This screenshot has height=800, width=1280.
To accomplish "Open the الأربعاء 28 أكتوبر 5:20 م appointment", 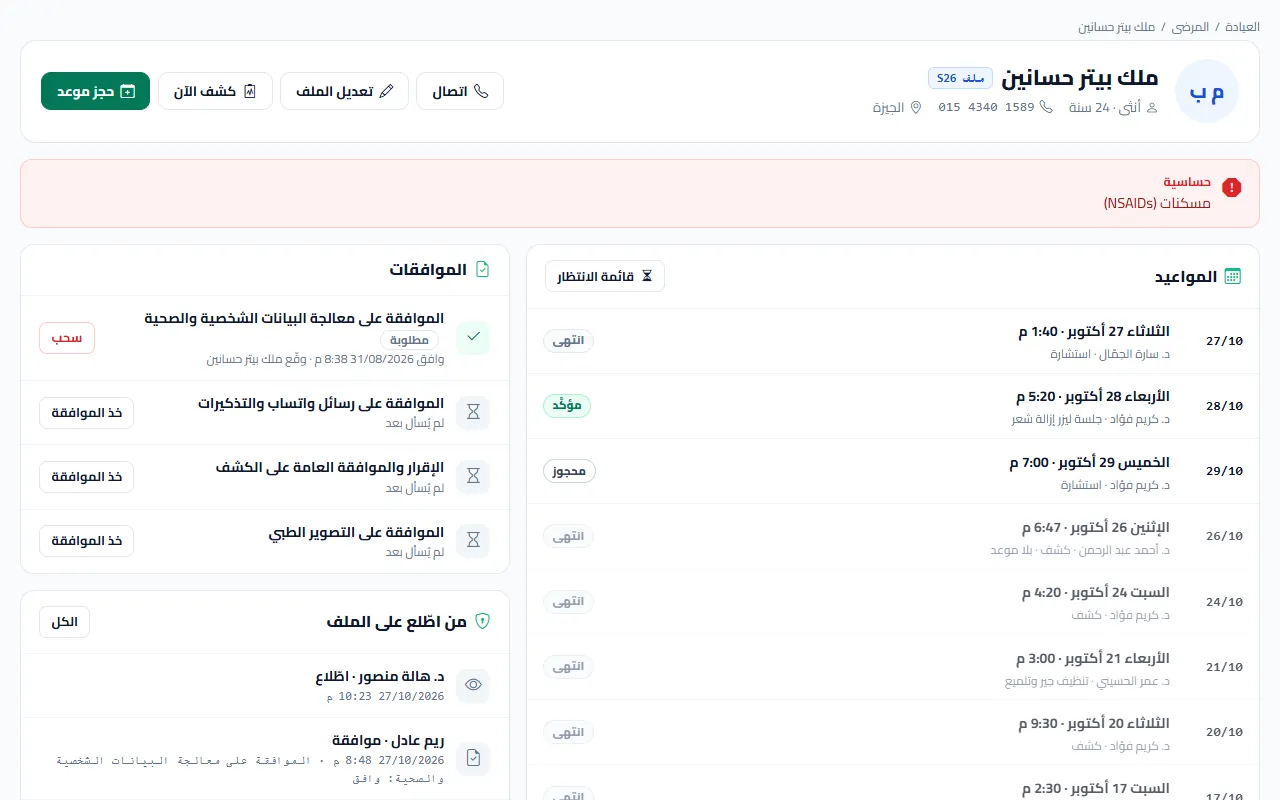I will coord(893,406).
